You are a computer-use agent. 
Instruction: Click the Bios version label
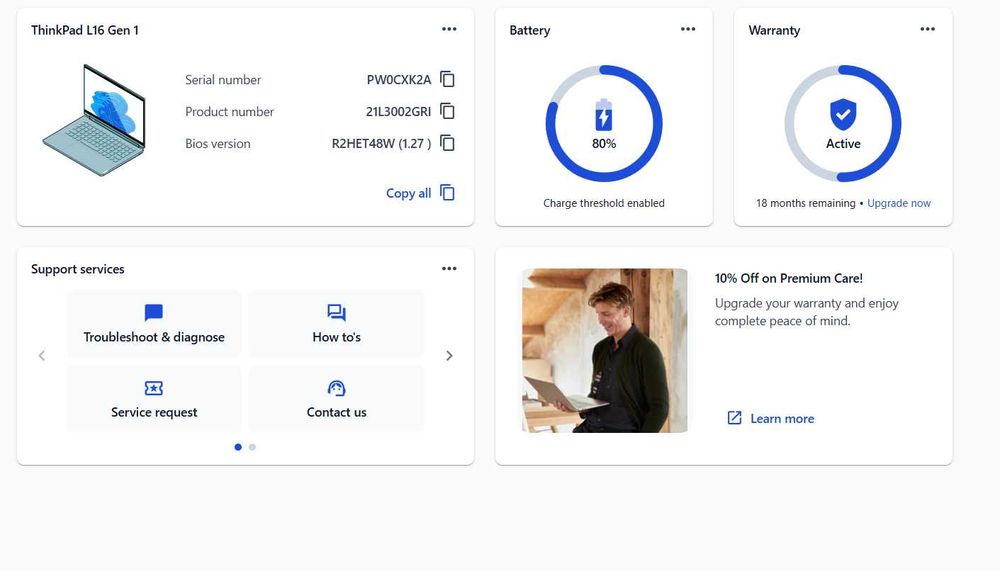pos(217,144)
